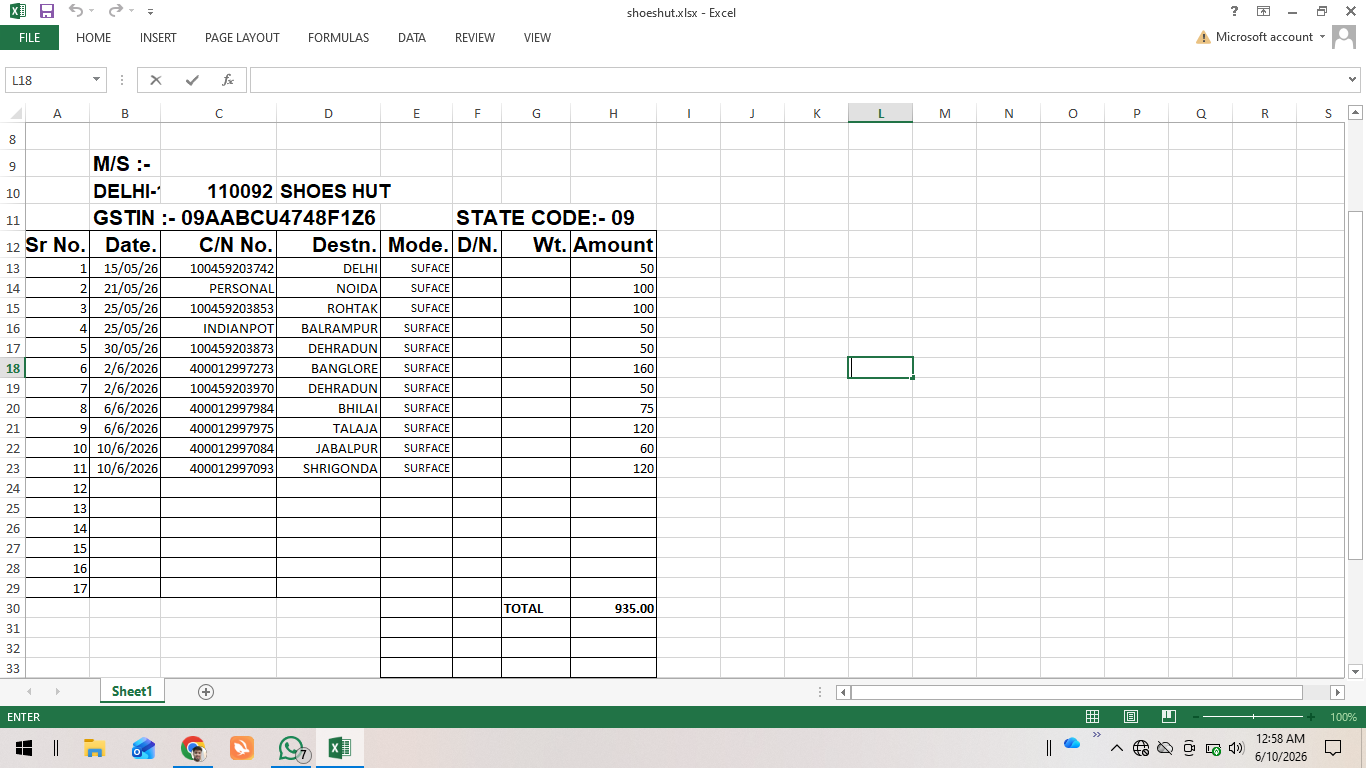Open the DATA tab
Image resolution: width=1366 pixels, height=768 pixels.
point(412,38)
